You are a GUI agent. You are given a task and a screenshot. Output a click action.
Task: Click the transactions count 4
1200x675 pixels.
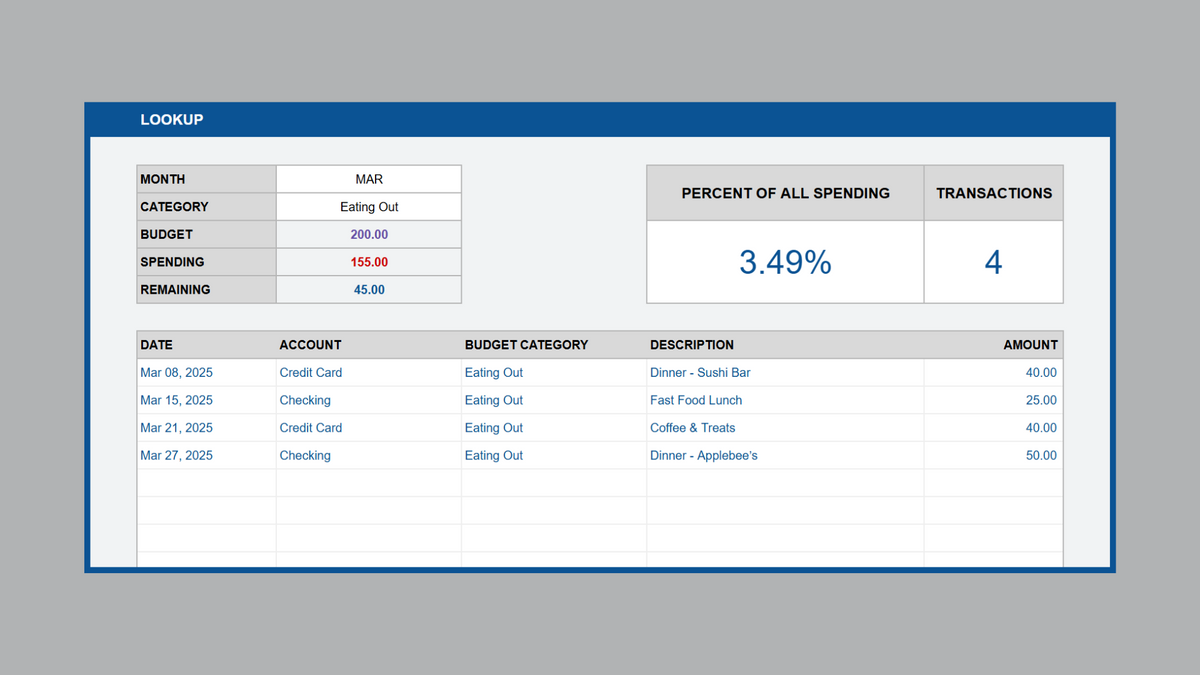[x=994, y=262]
